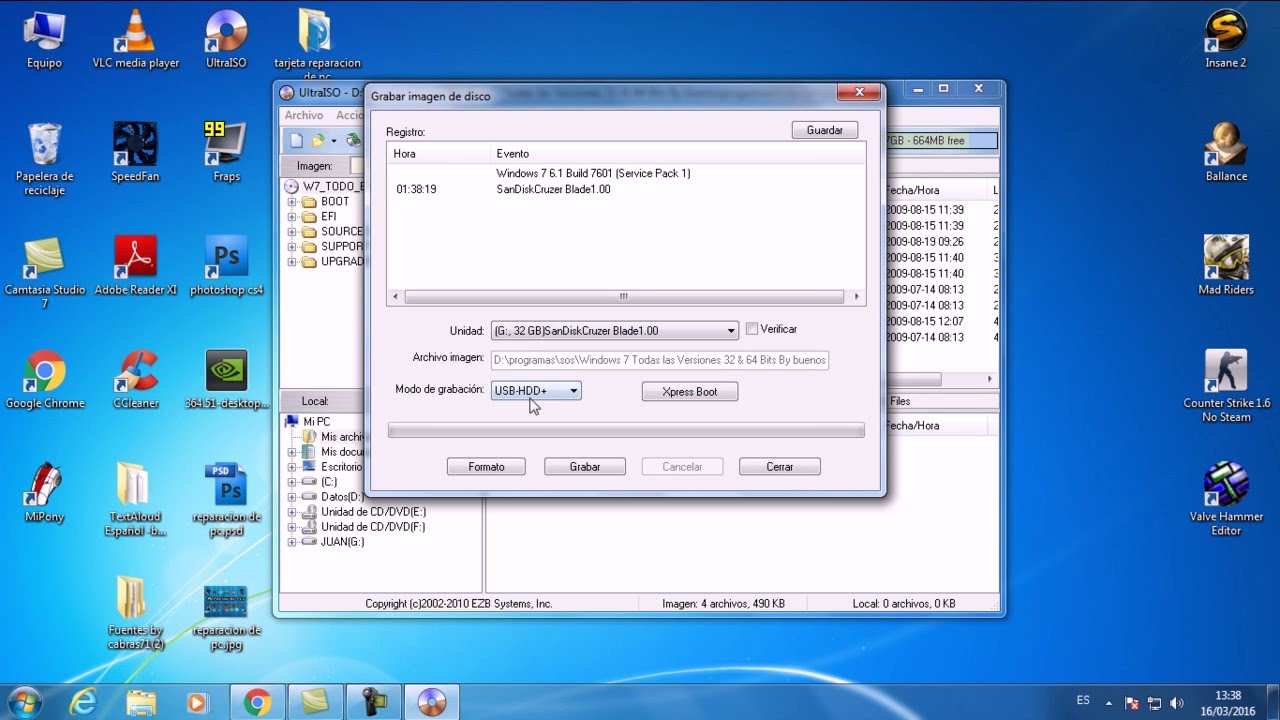This screenshot has height=720, width=1280.
Task: Expand the BOOT folder in the image tree
Action: coord(293,202)
